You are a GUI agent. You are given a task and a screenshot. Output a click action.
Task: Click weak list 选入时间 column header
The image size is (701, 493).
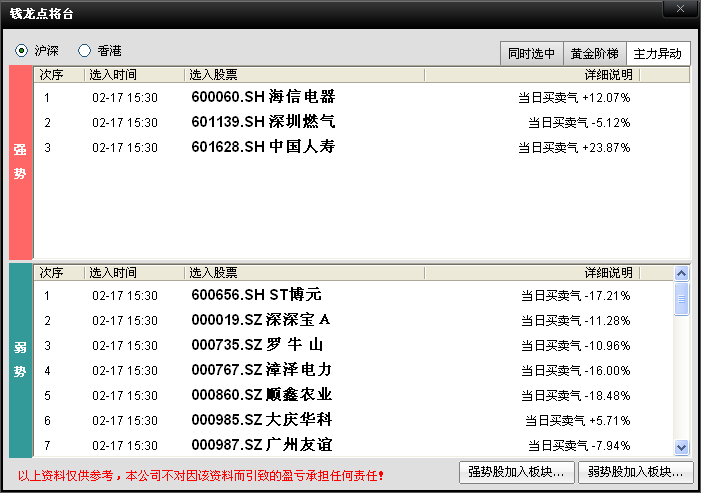click(134, 273)
